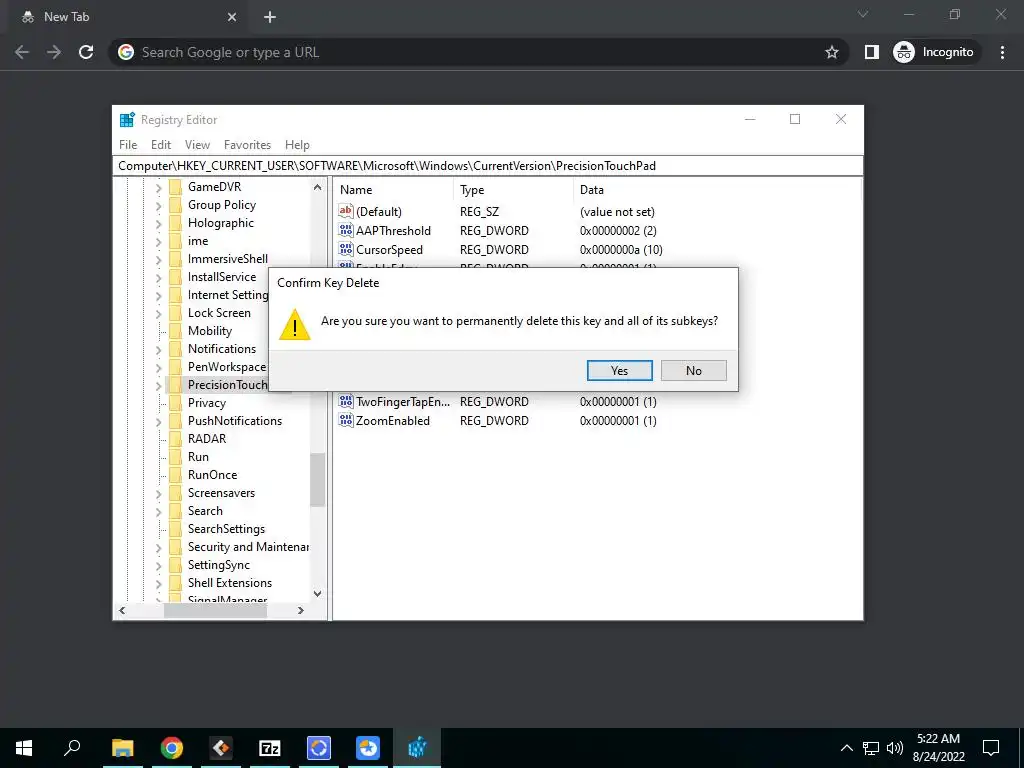Viewport: 1024px width, 768px height.
Task: Expand the GameDVR key
Action: coord(158,187)
